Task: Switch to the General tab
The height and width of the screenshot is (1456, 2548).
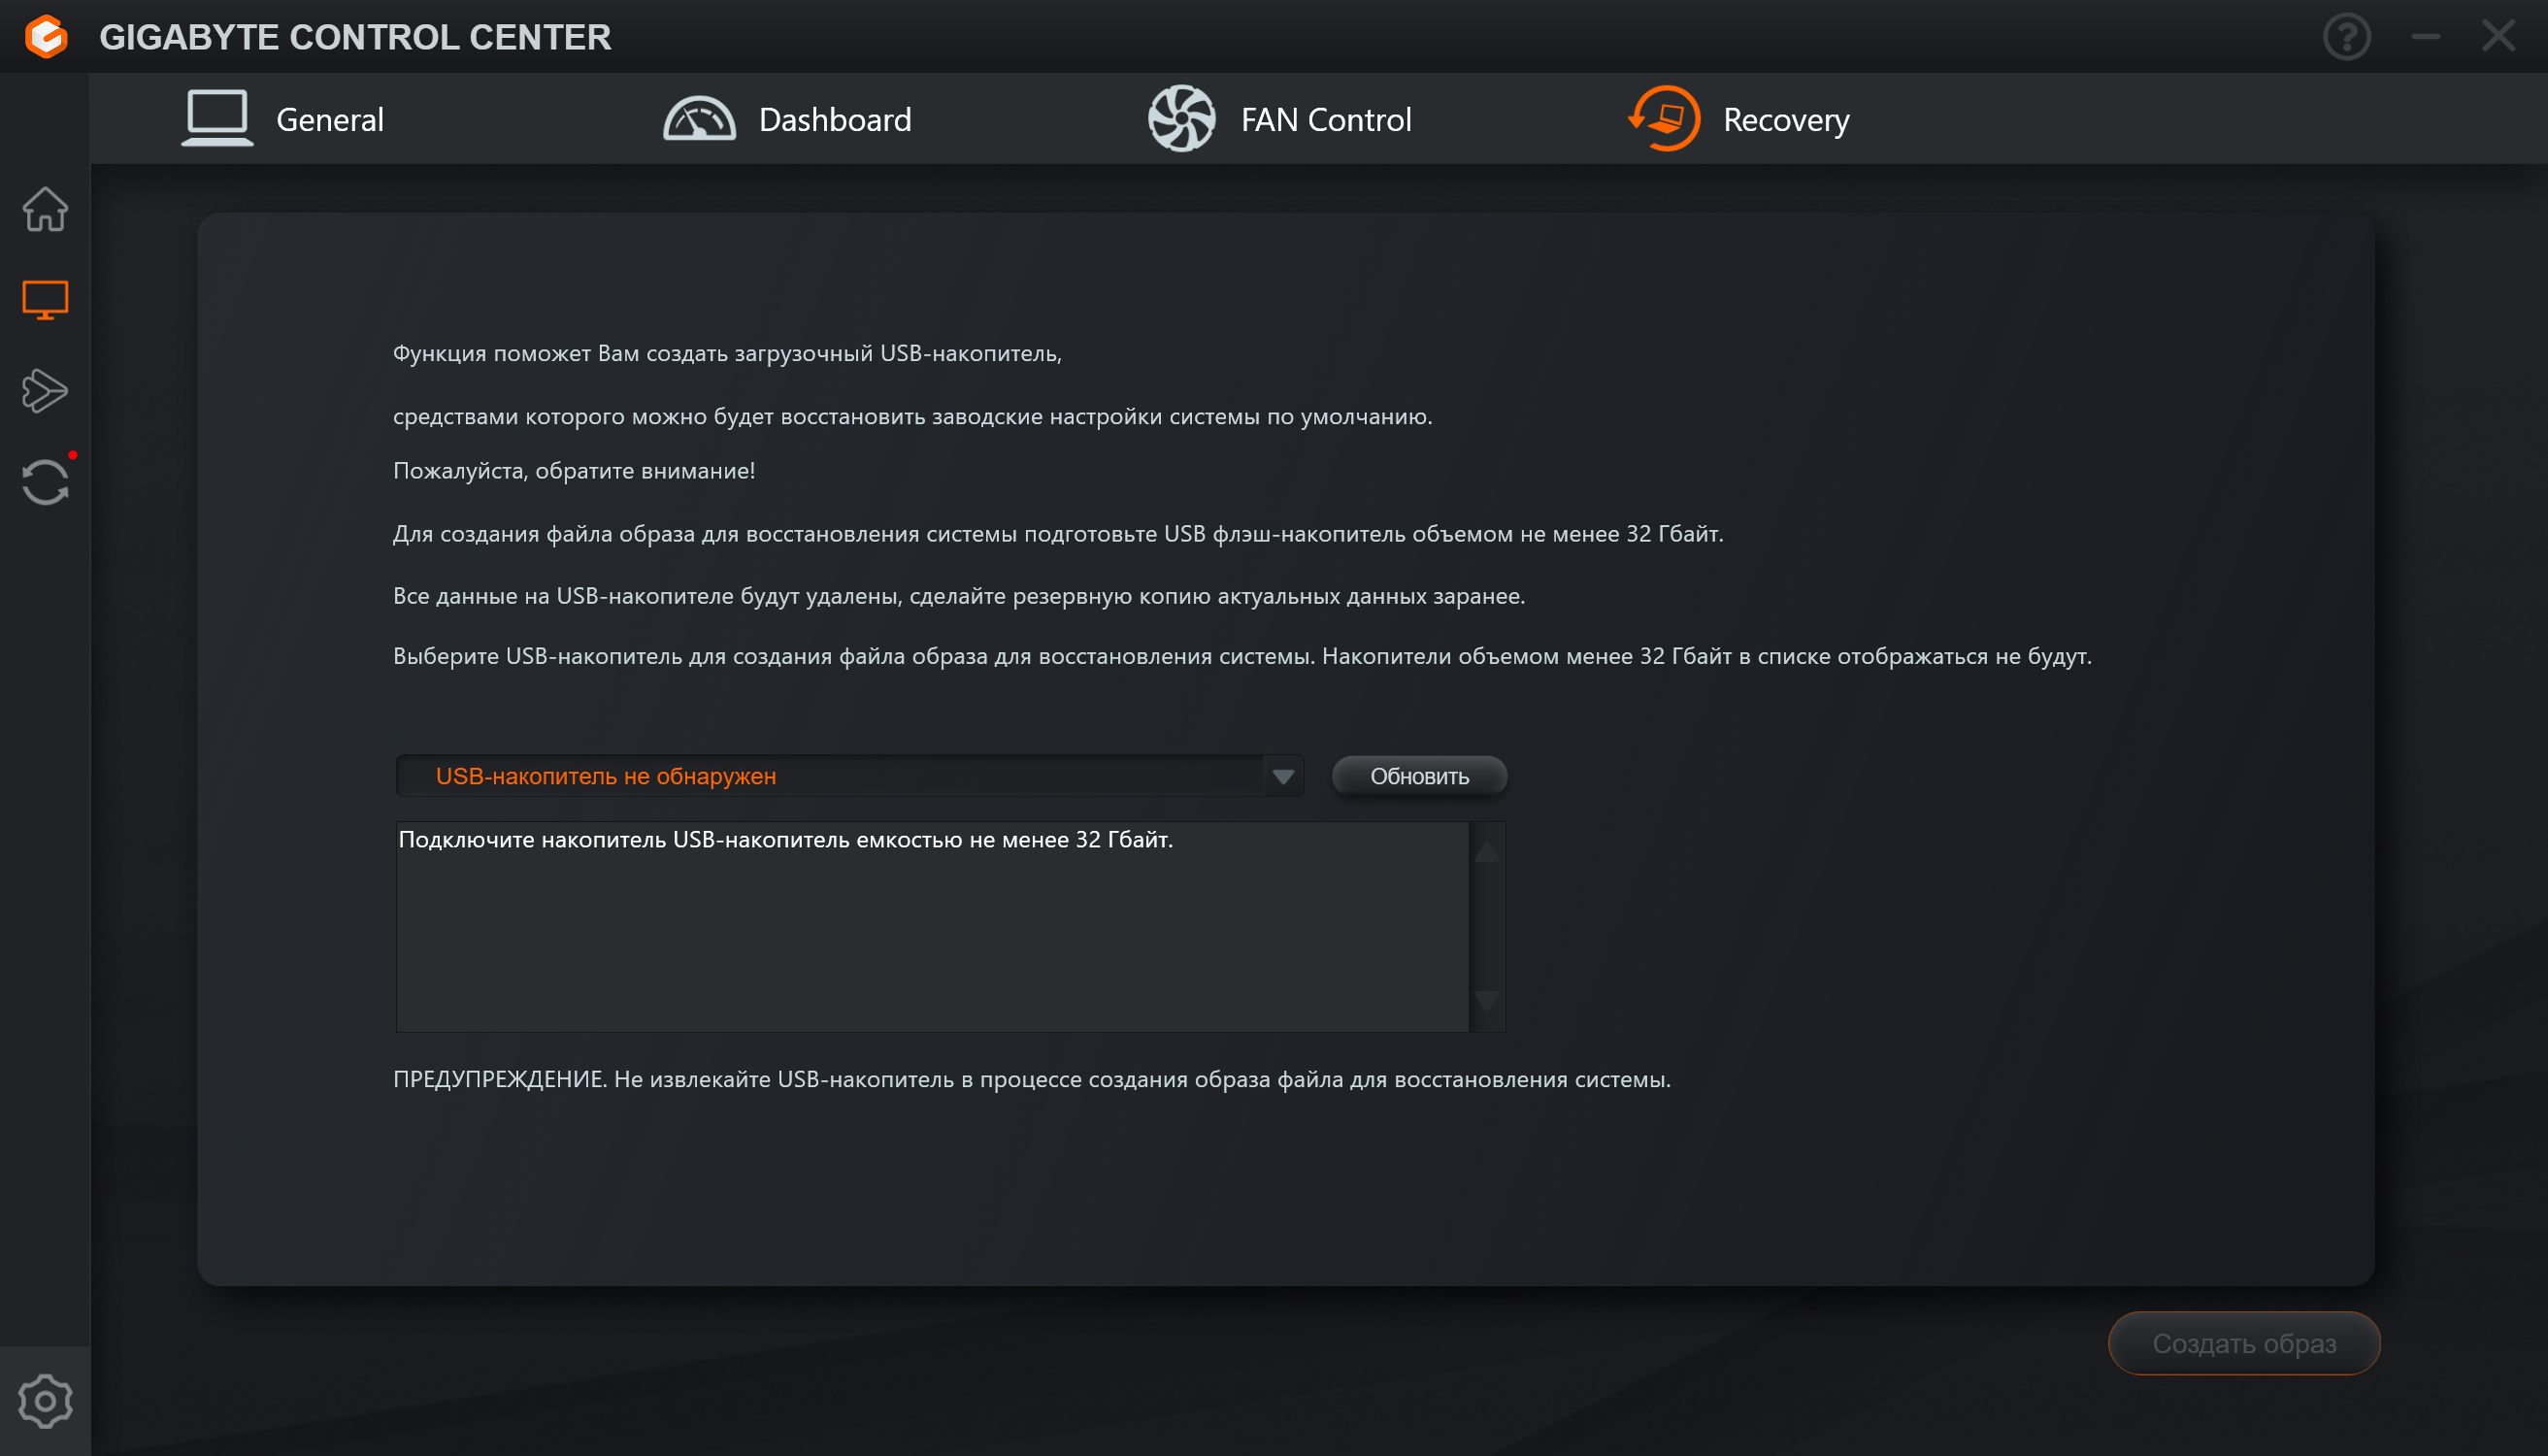Action: [329, 120]
